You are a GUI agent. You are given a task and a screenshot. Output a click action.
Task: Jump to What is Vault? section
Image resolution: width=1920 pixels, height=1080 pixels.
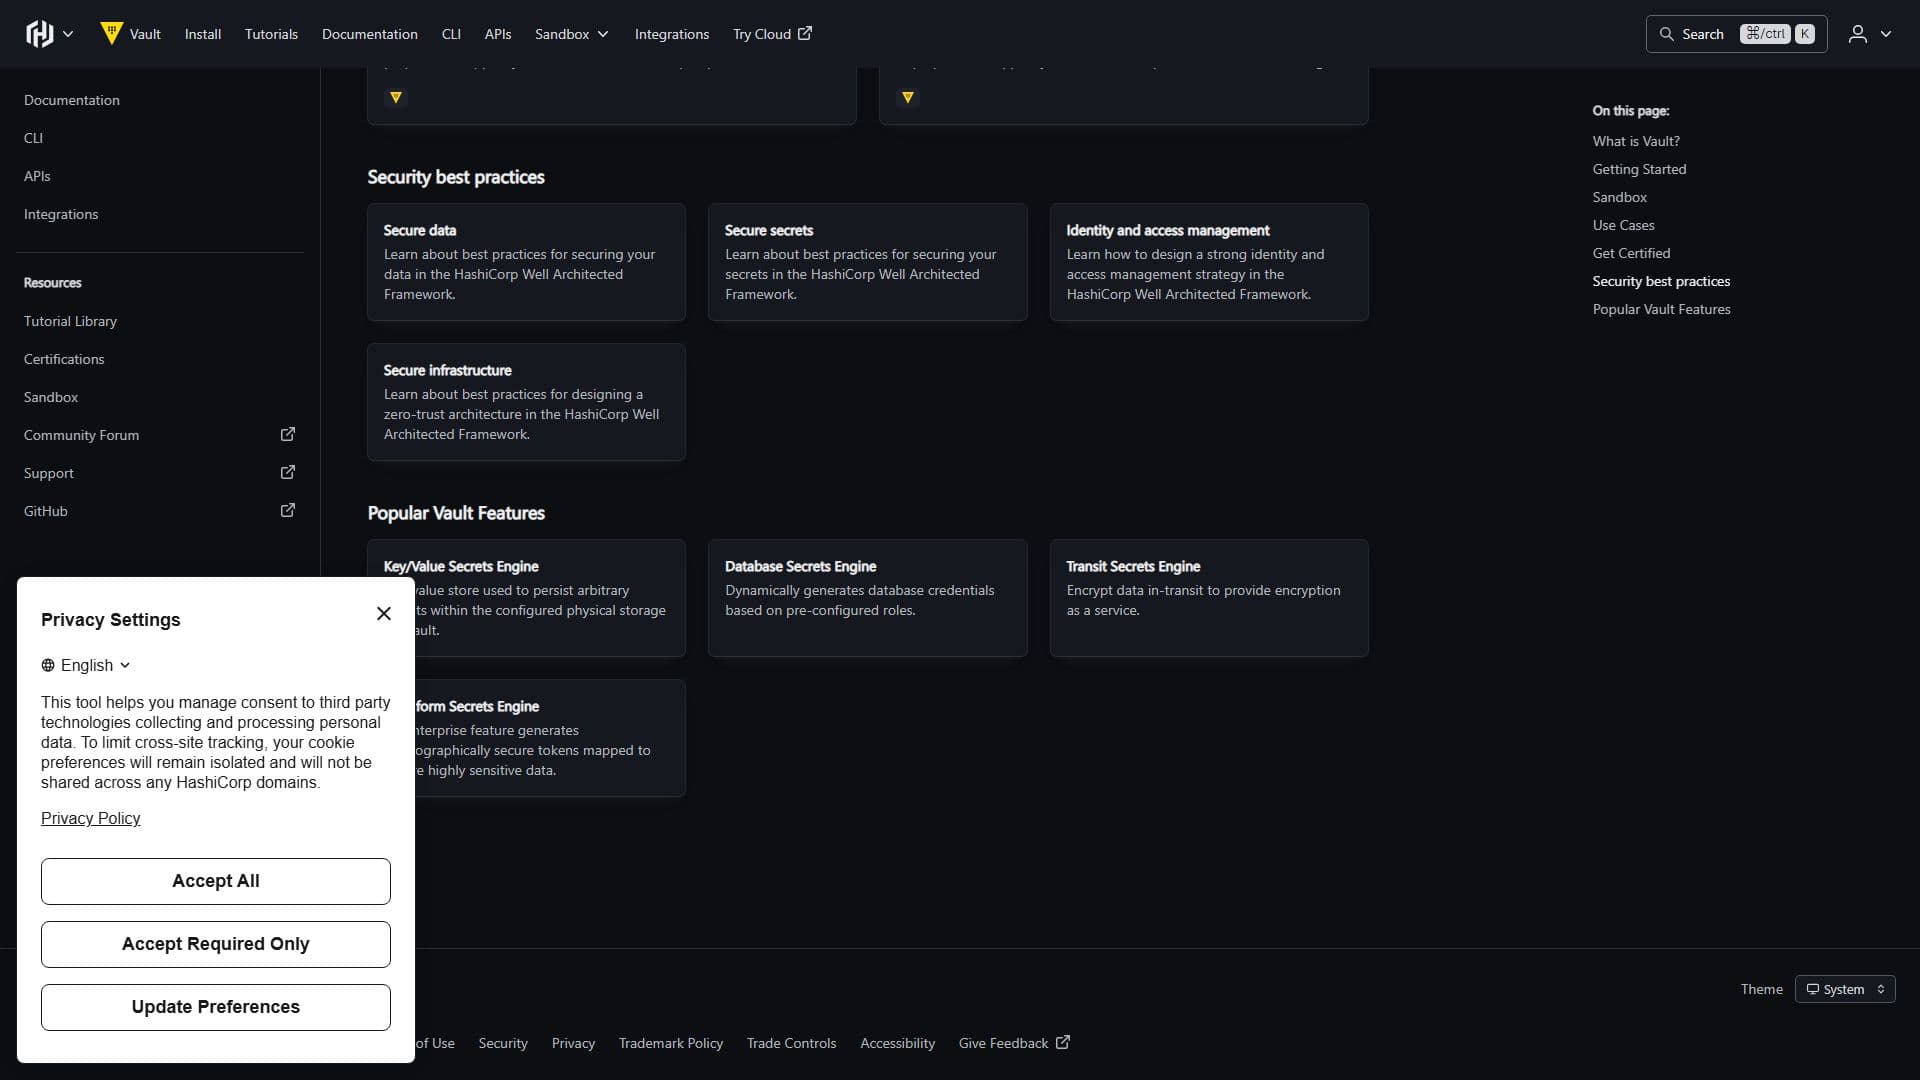click(1636, 141)
